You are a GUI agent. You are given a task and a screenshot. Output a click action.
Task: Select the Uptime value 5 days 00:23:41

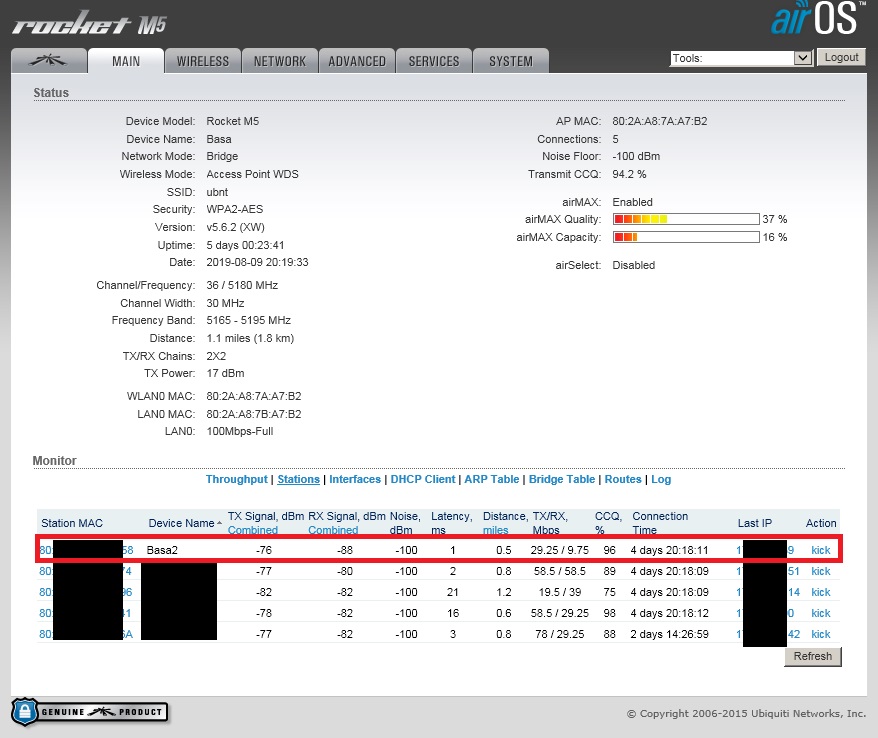[245, 245]
